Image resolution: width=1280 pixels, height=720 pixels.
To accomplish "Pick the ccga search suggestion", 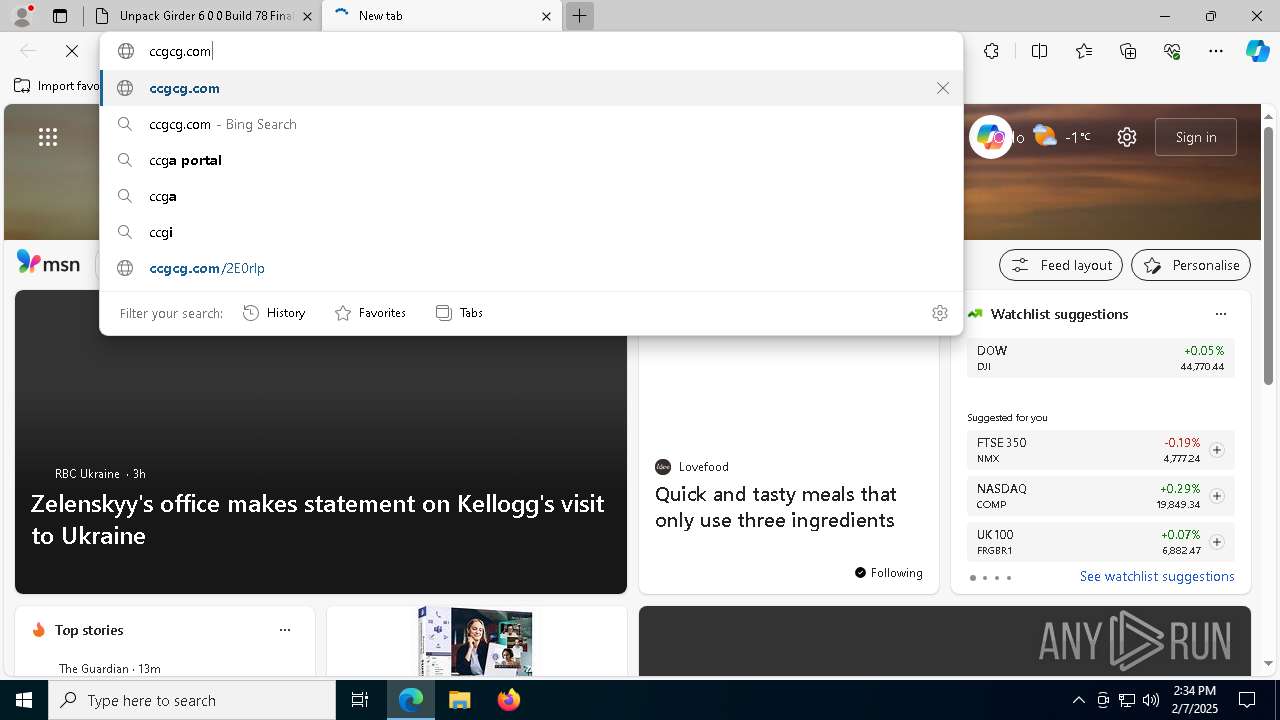I will tap(531, 196).
